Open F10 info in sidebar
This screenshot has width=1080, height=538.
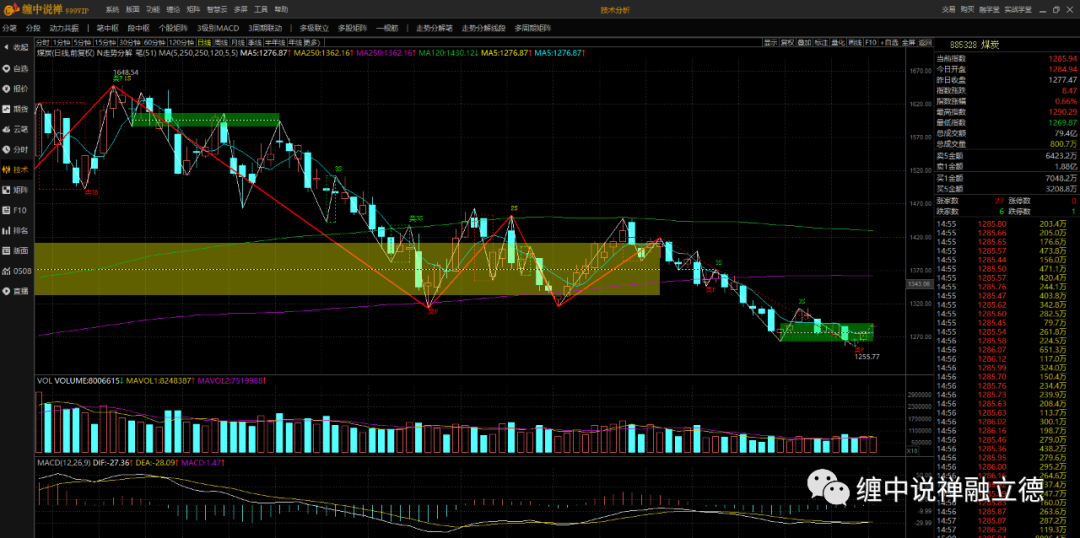click(16, 210)
